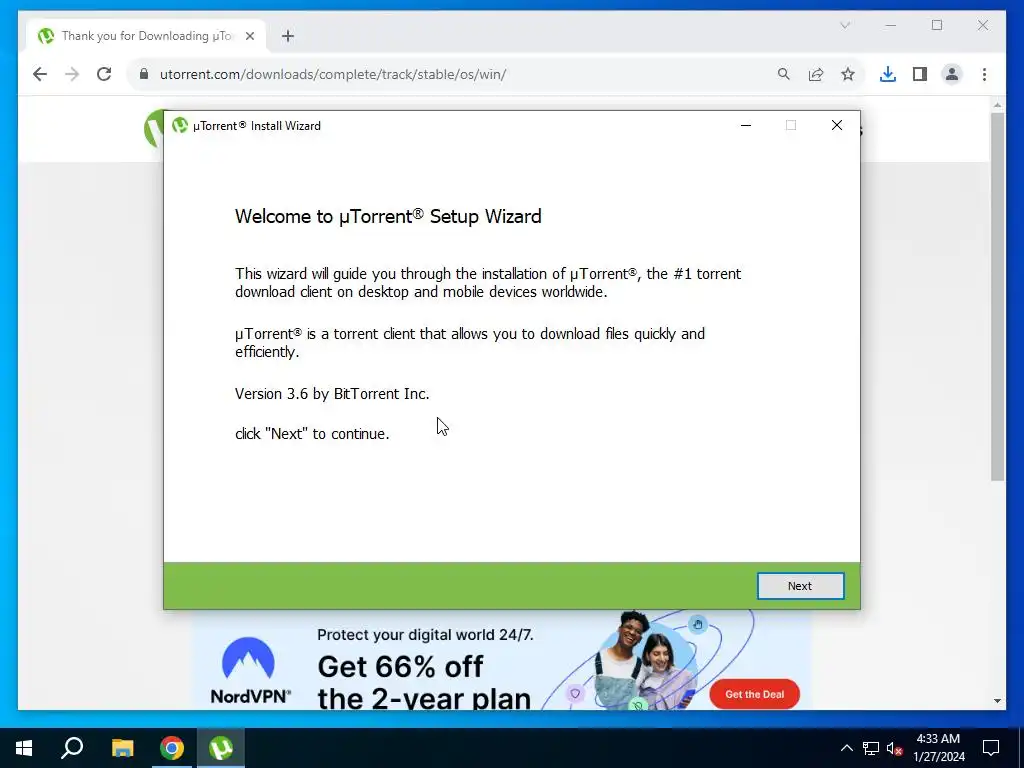This screenshot has width=1024, height=768.
Task: Minimize the Chrome browser window
Action: [890, 25]
